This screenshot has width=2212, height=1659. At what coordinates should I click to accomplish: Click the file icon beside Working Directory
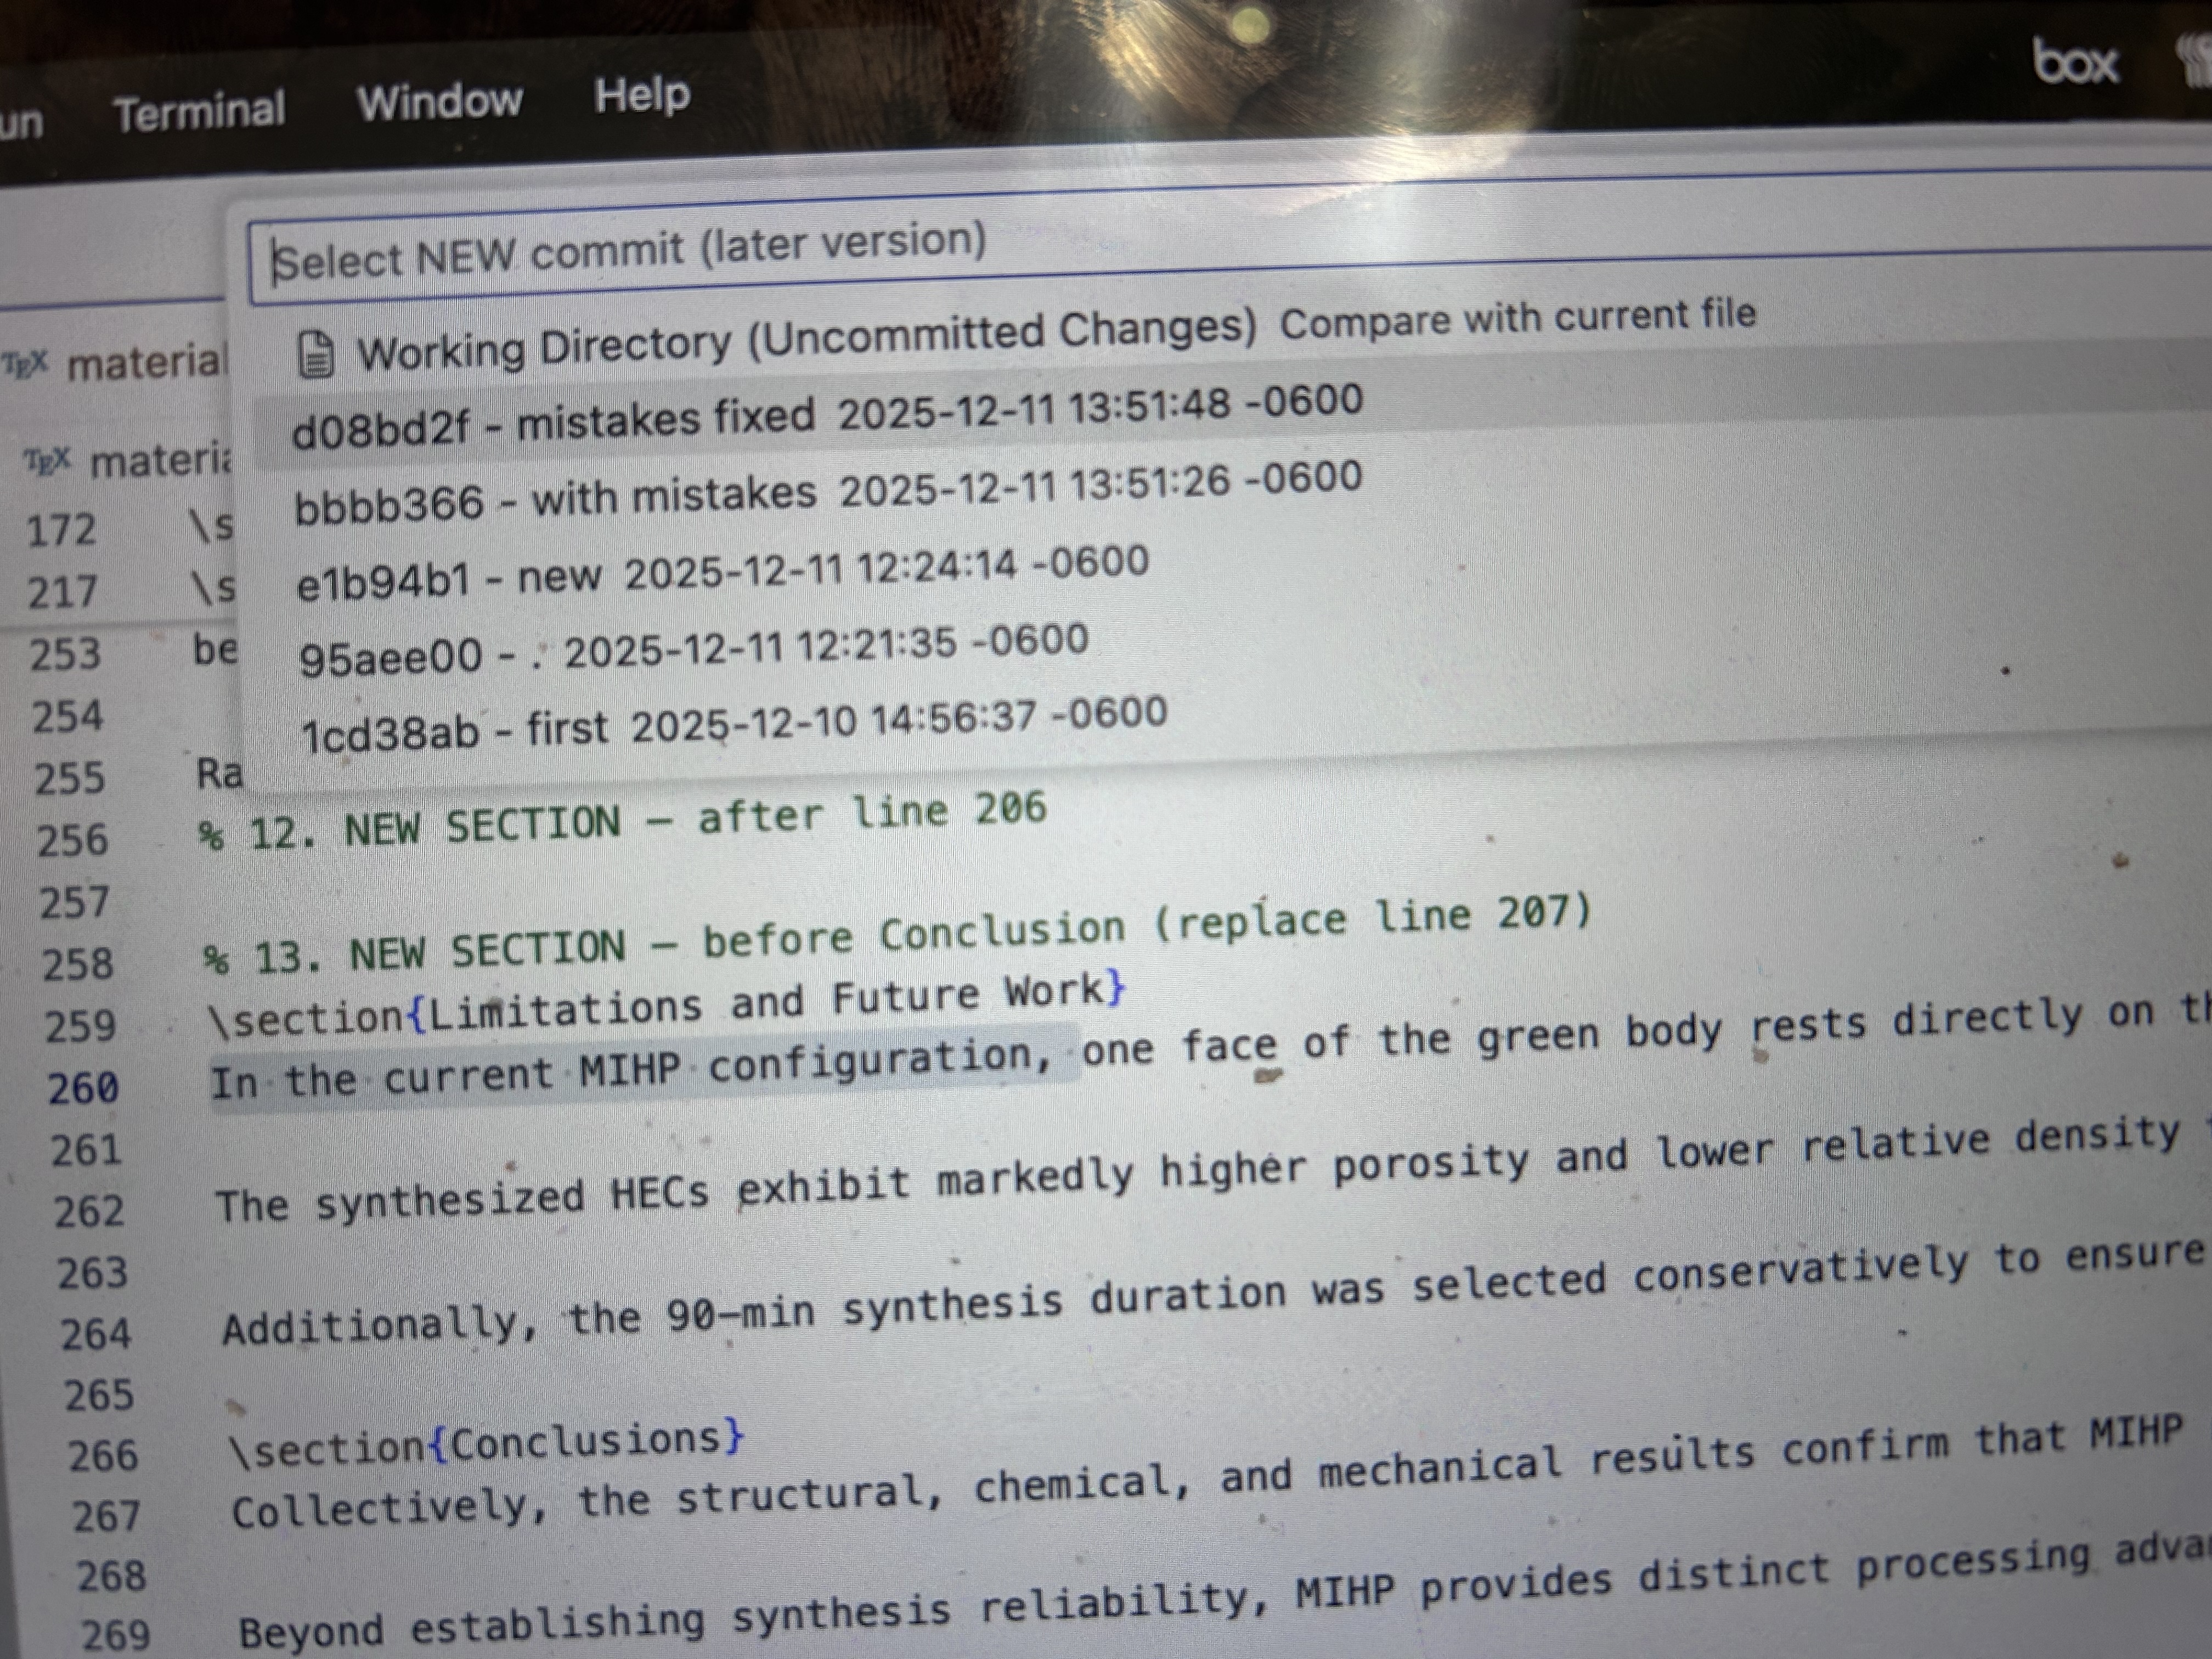317,355
